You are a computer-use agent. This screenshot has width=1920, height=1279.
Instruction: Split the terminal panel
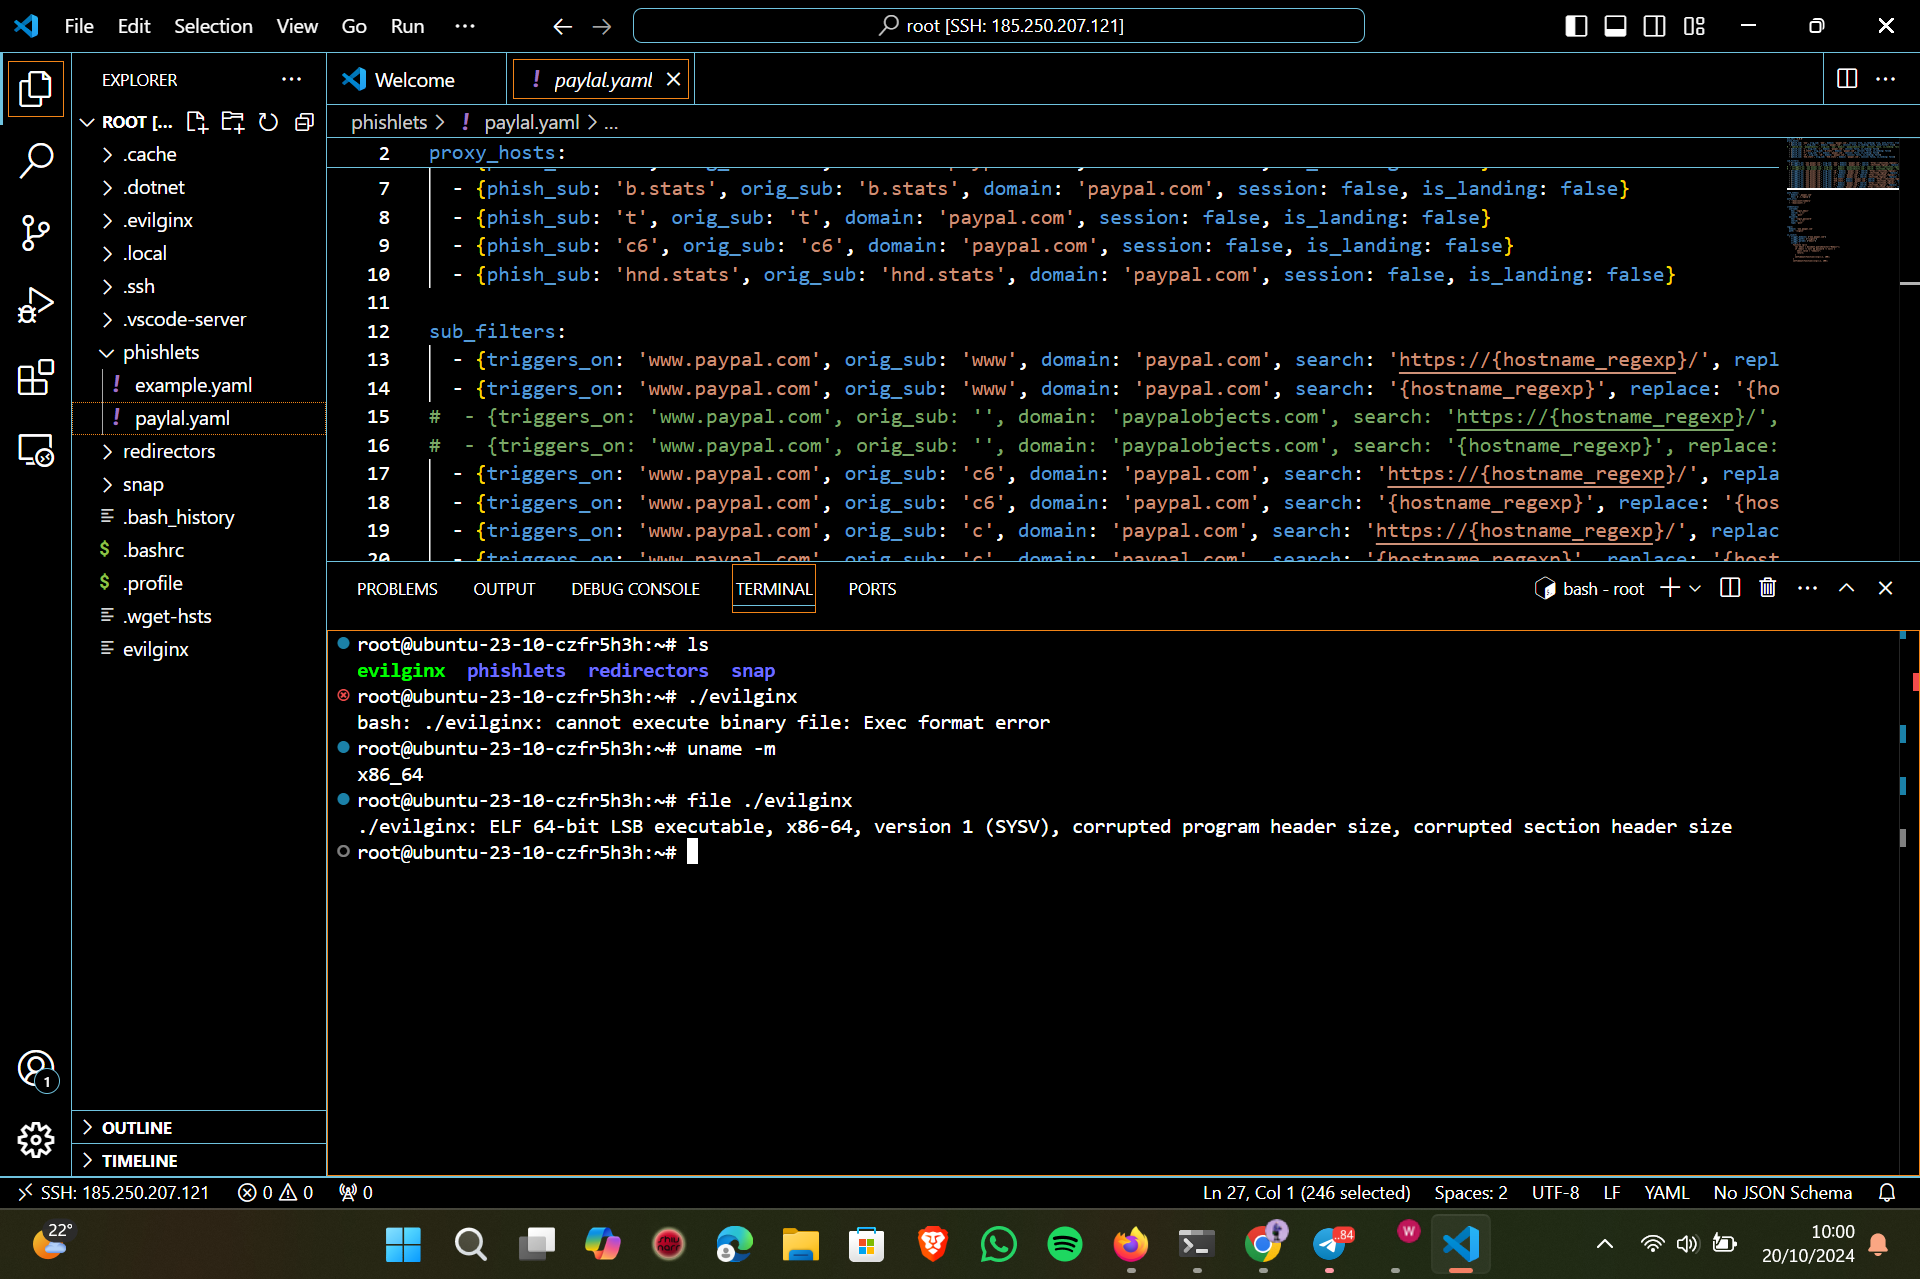click(1730, 588)
